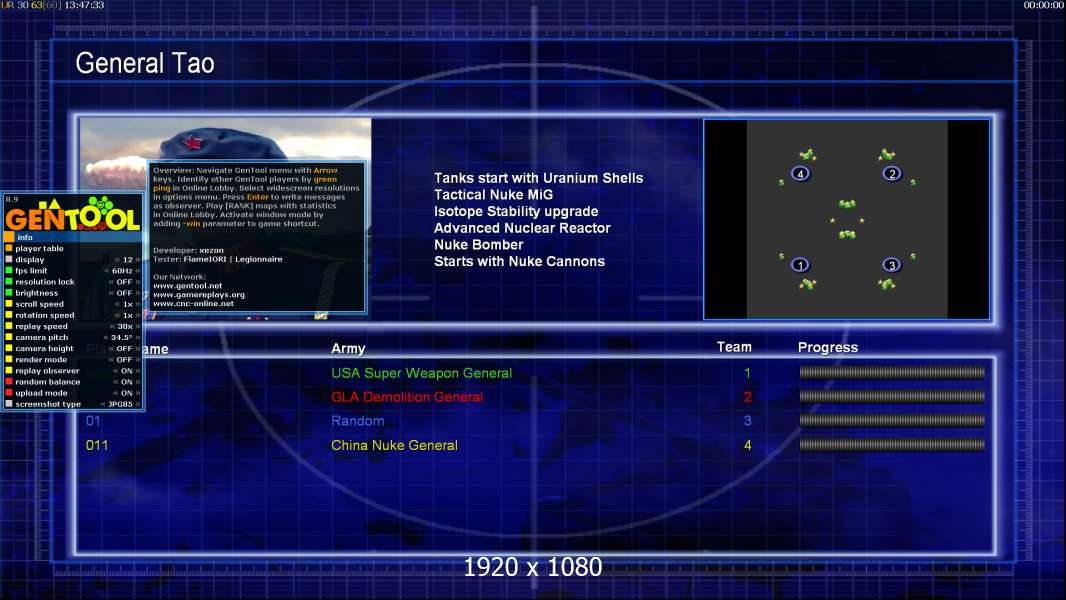The image size is (1066, 600).
Task: Click the orange square beside info
Action: [9, 237]
